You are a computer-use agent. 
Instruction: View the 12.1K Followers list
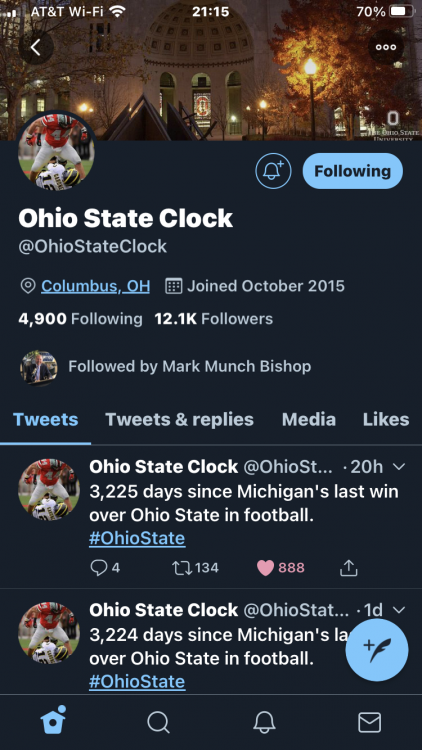[213, 319]
